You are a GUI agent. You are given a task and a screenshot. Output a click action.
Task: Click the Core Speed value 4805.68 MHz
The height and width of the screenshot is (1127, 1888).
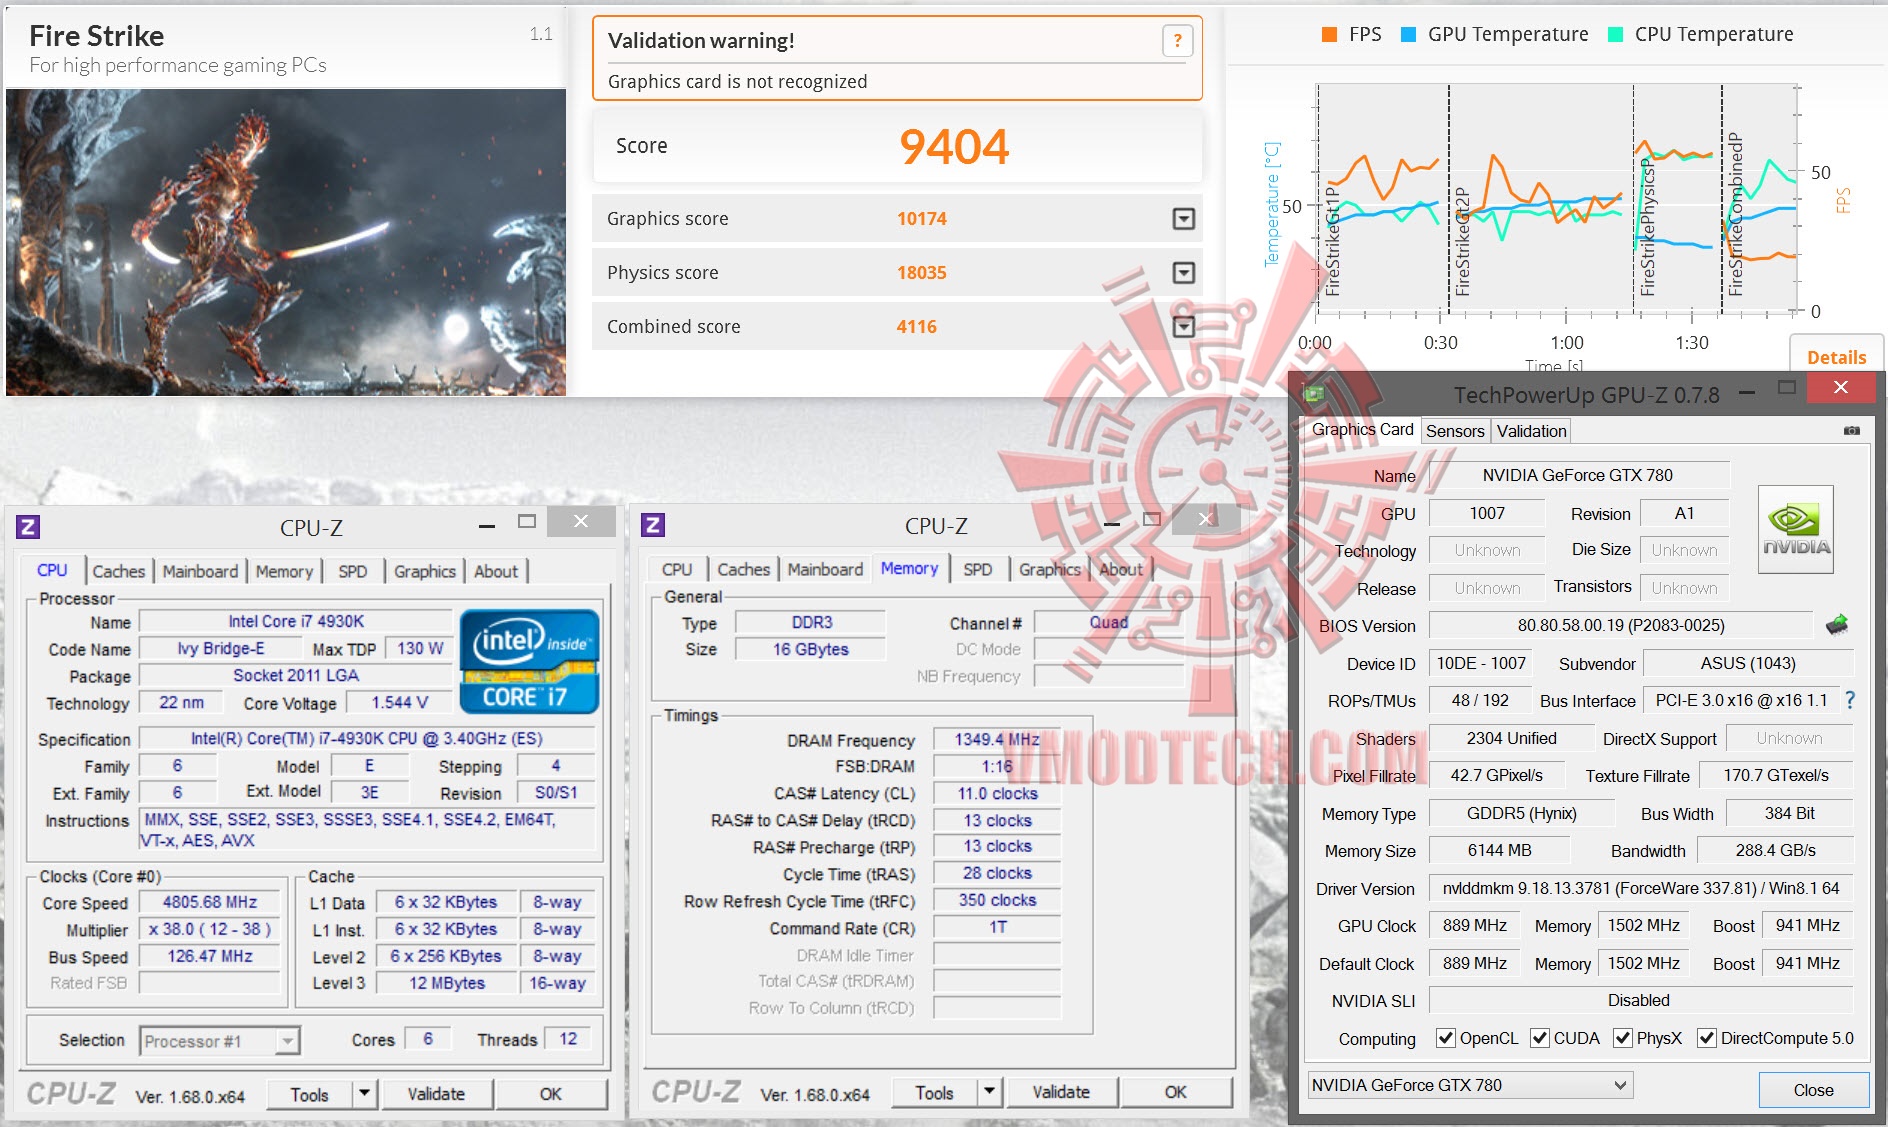click(210, 902)
